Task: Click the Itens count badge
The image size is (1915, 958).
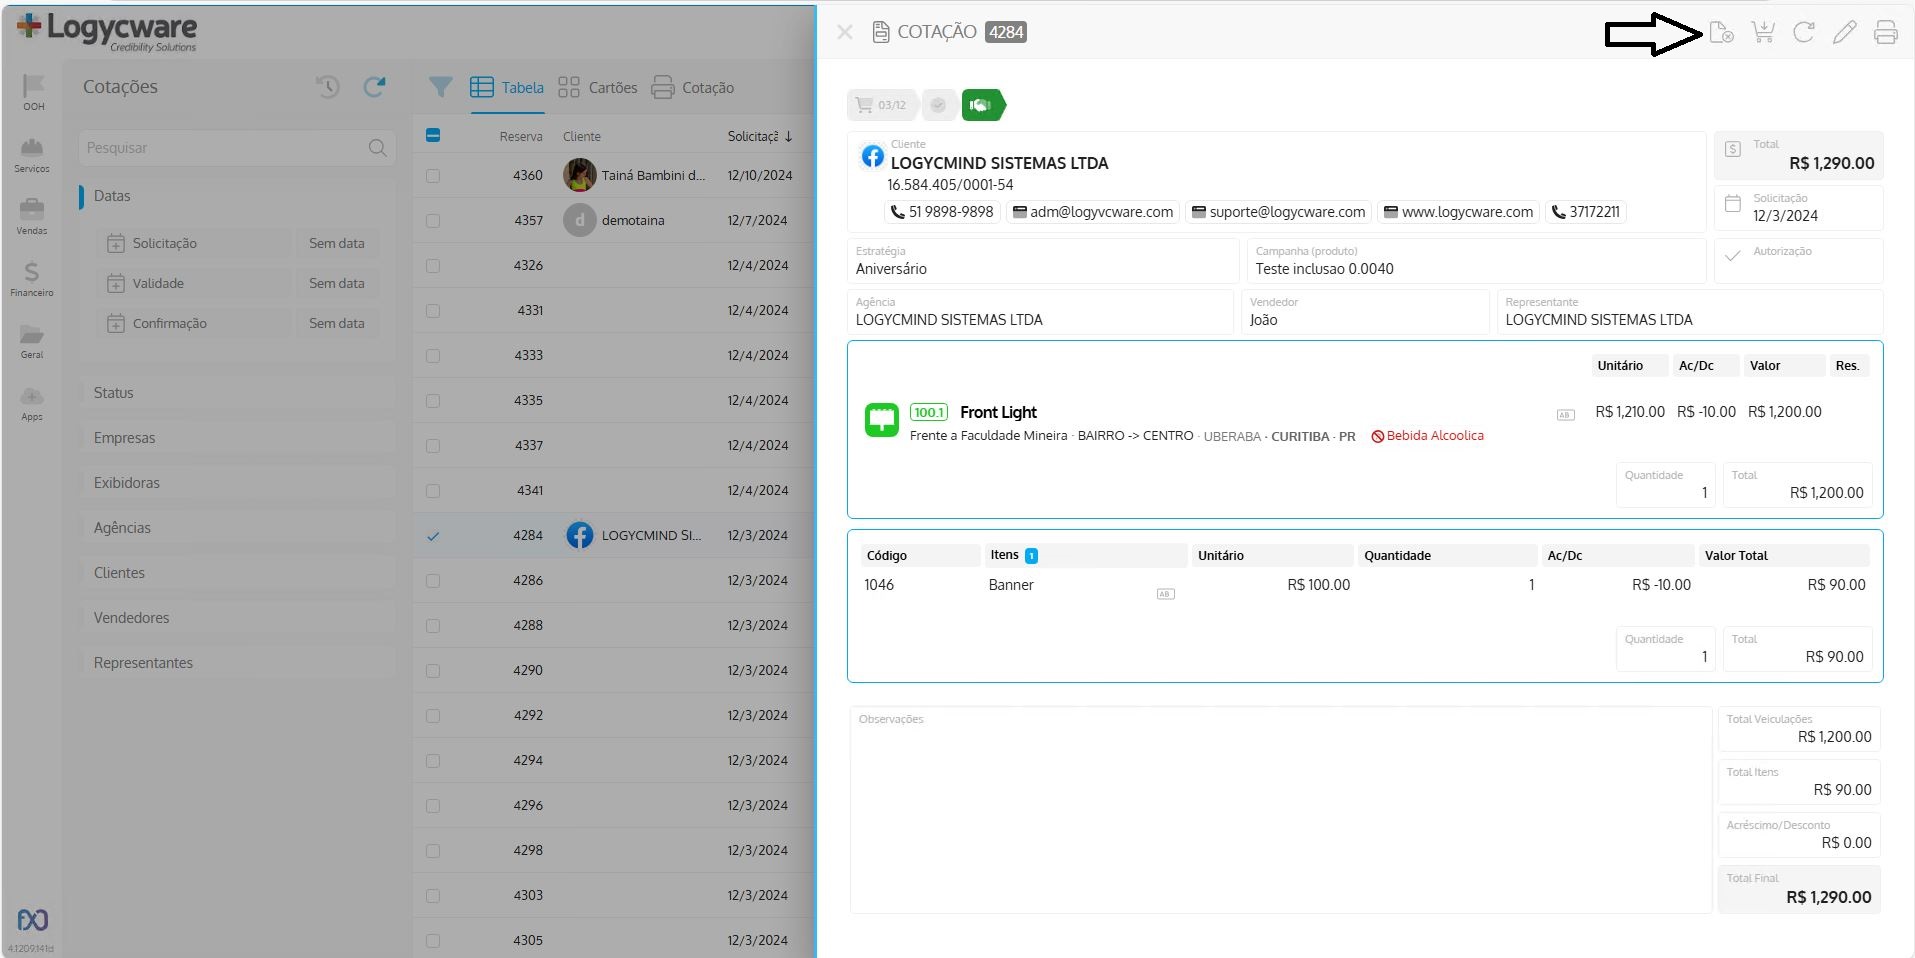Action: point(1031,556)
